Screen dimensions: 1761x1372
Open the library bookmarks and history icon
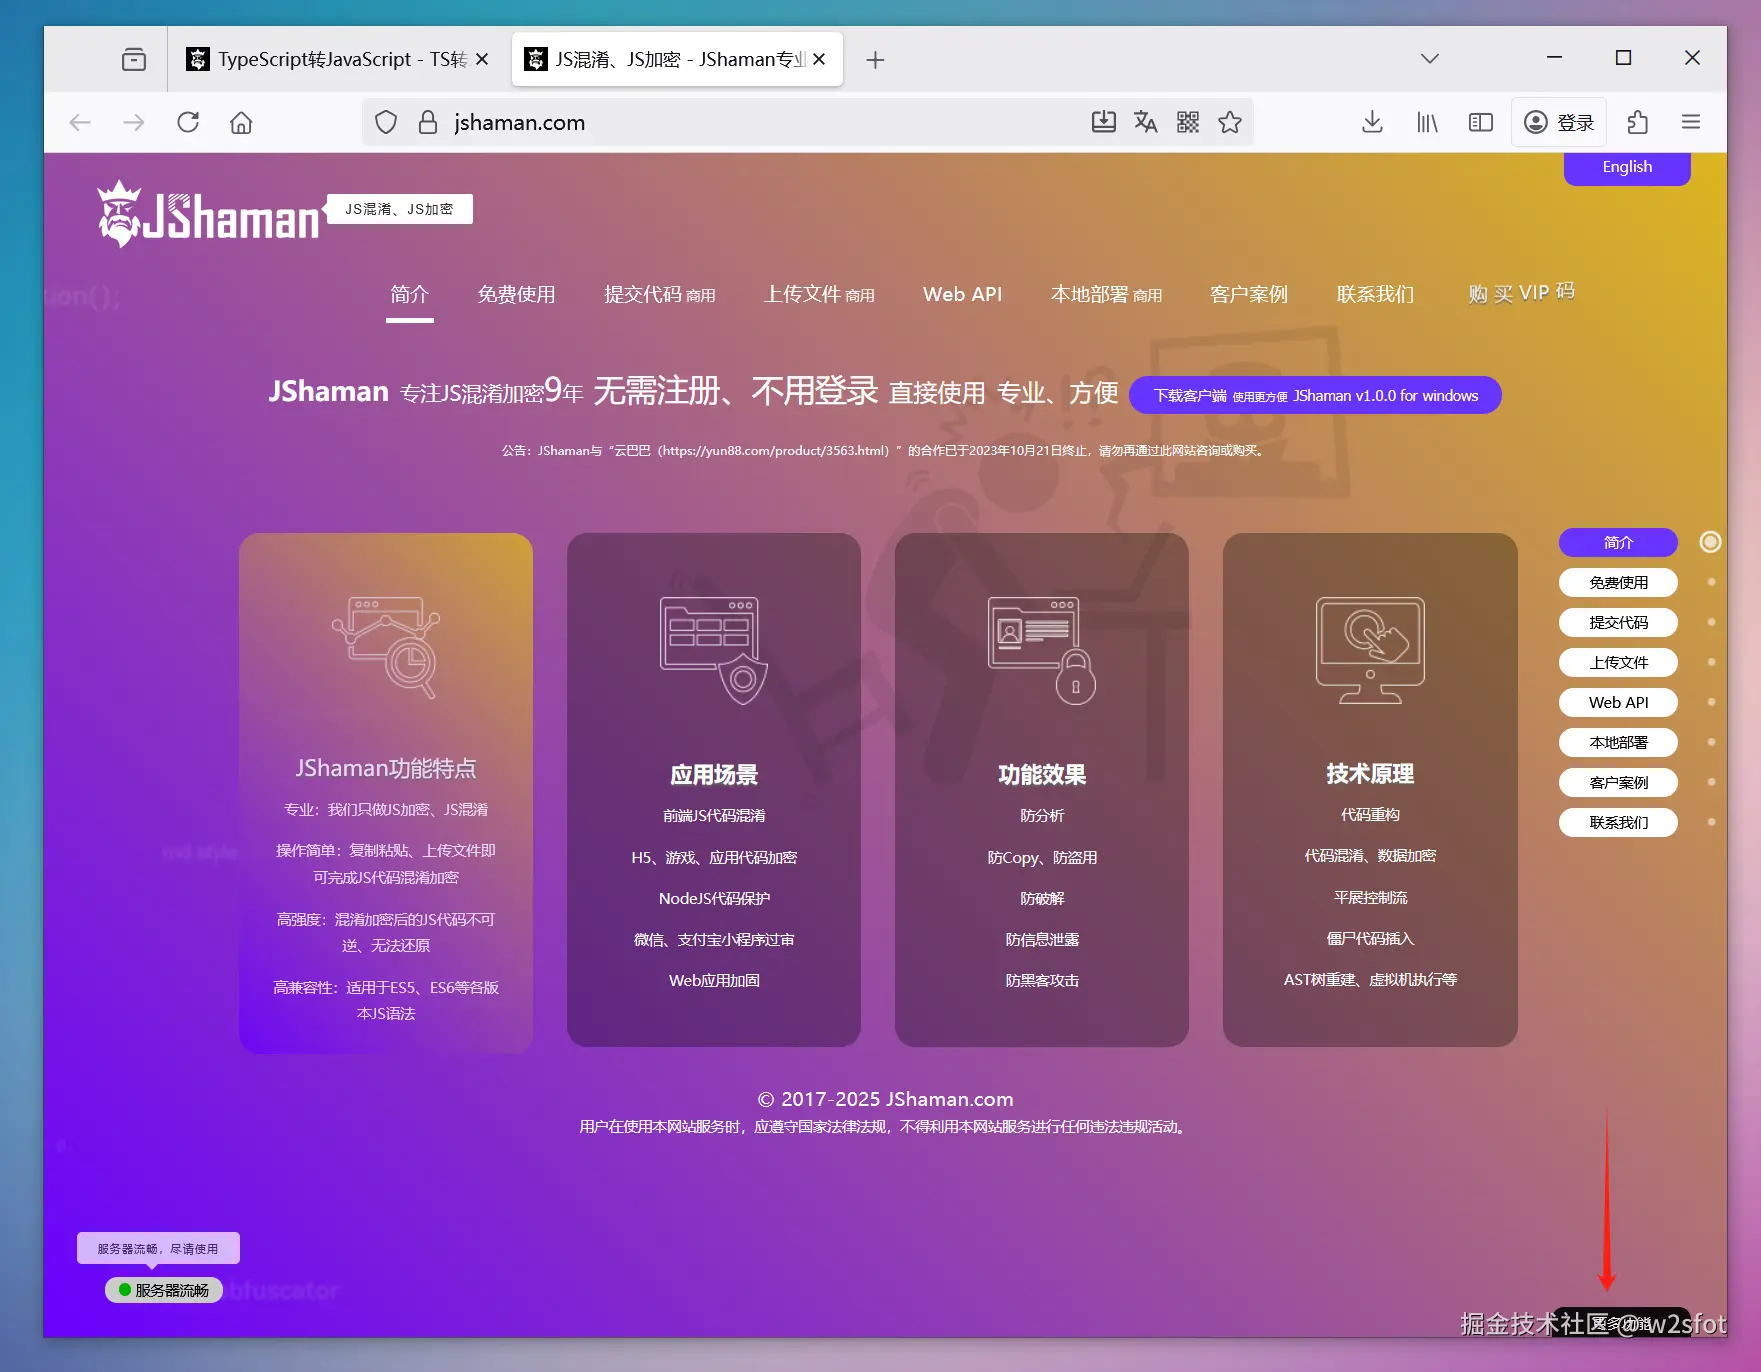(x=1427, y=122)
